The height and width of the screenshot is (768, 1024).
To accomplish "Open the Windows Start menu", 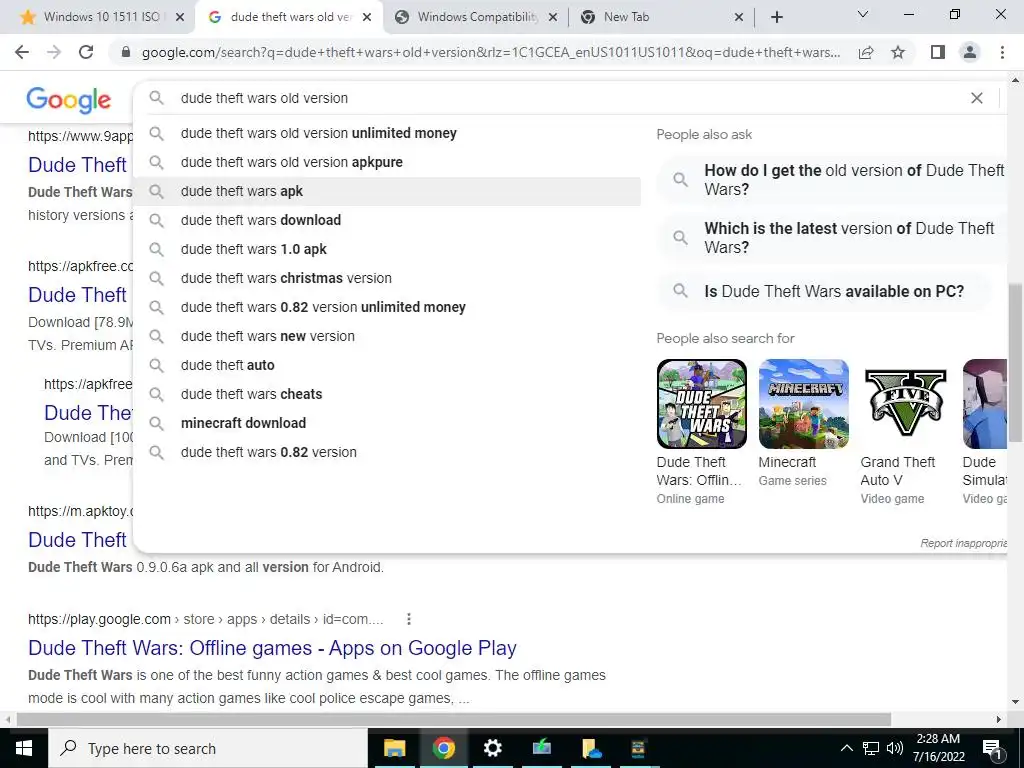I will click(x=24, y=748).
